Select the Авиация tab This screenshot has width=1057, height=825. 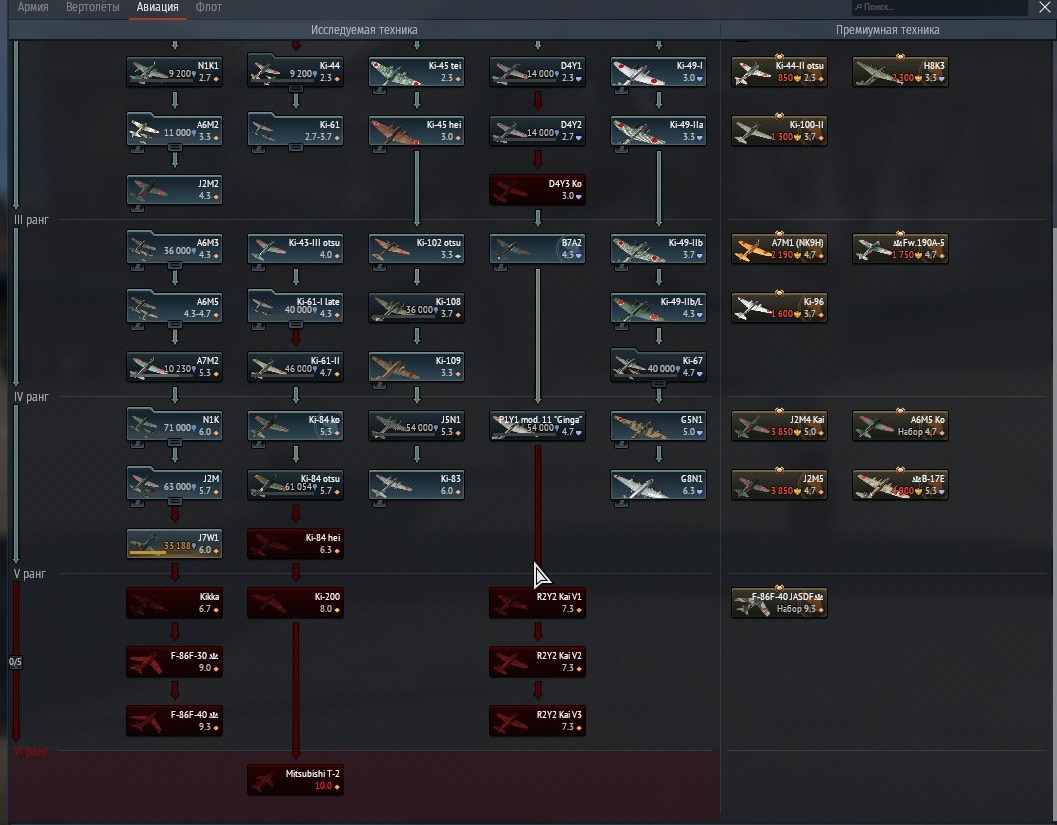click(158, 7)
